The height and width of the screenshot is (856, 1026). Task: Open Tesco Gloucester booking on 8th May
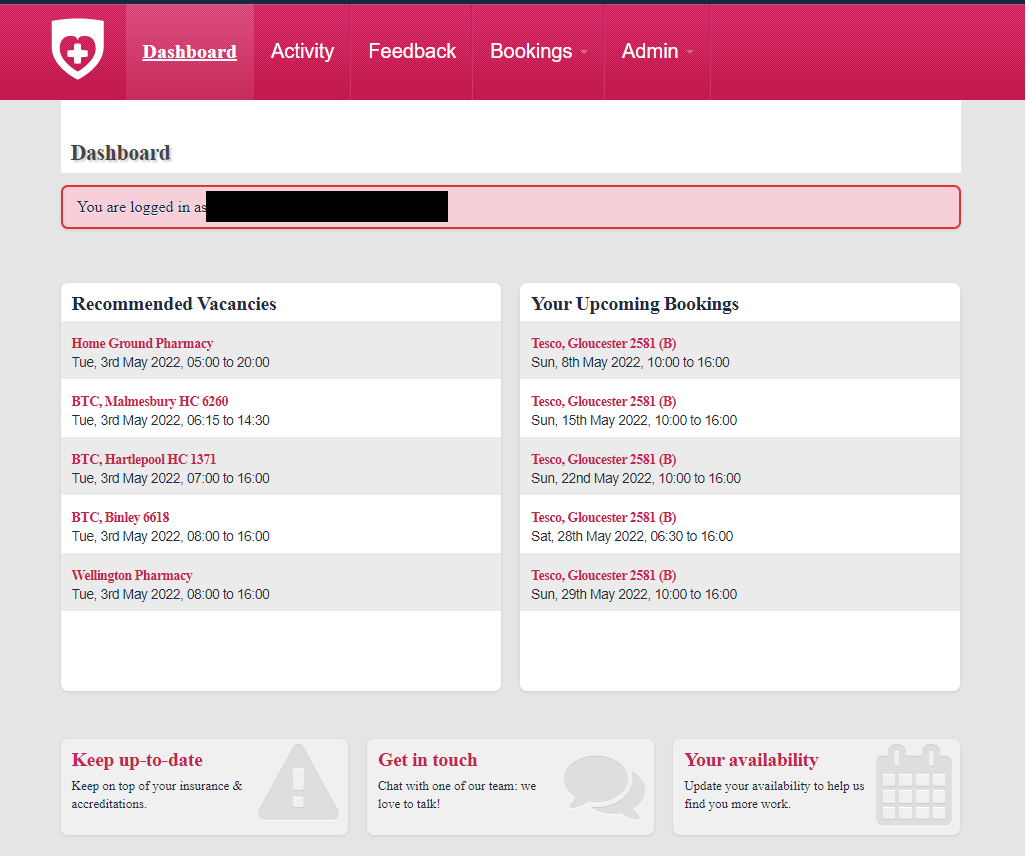[603, 343]
